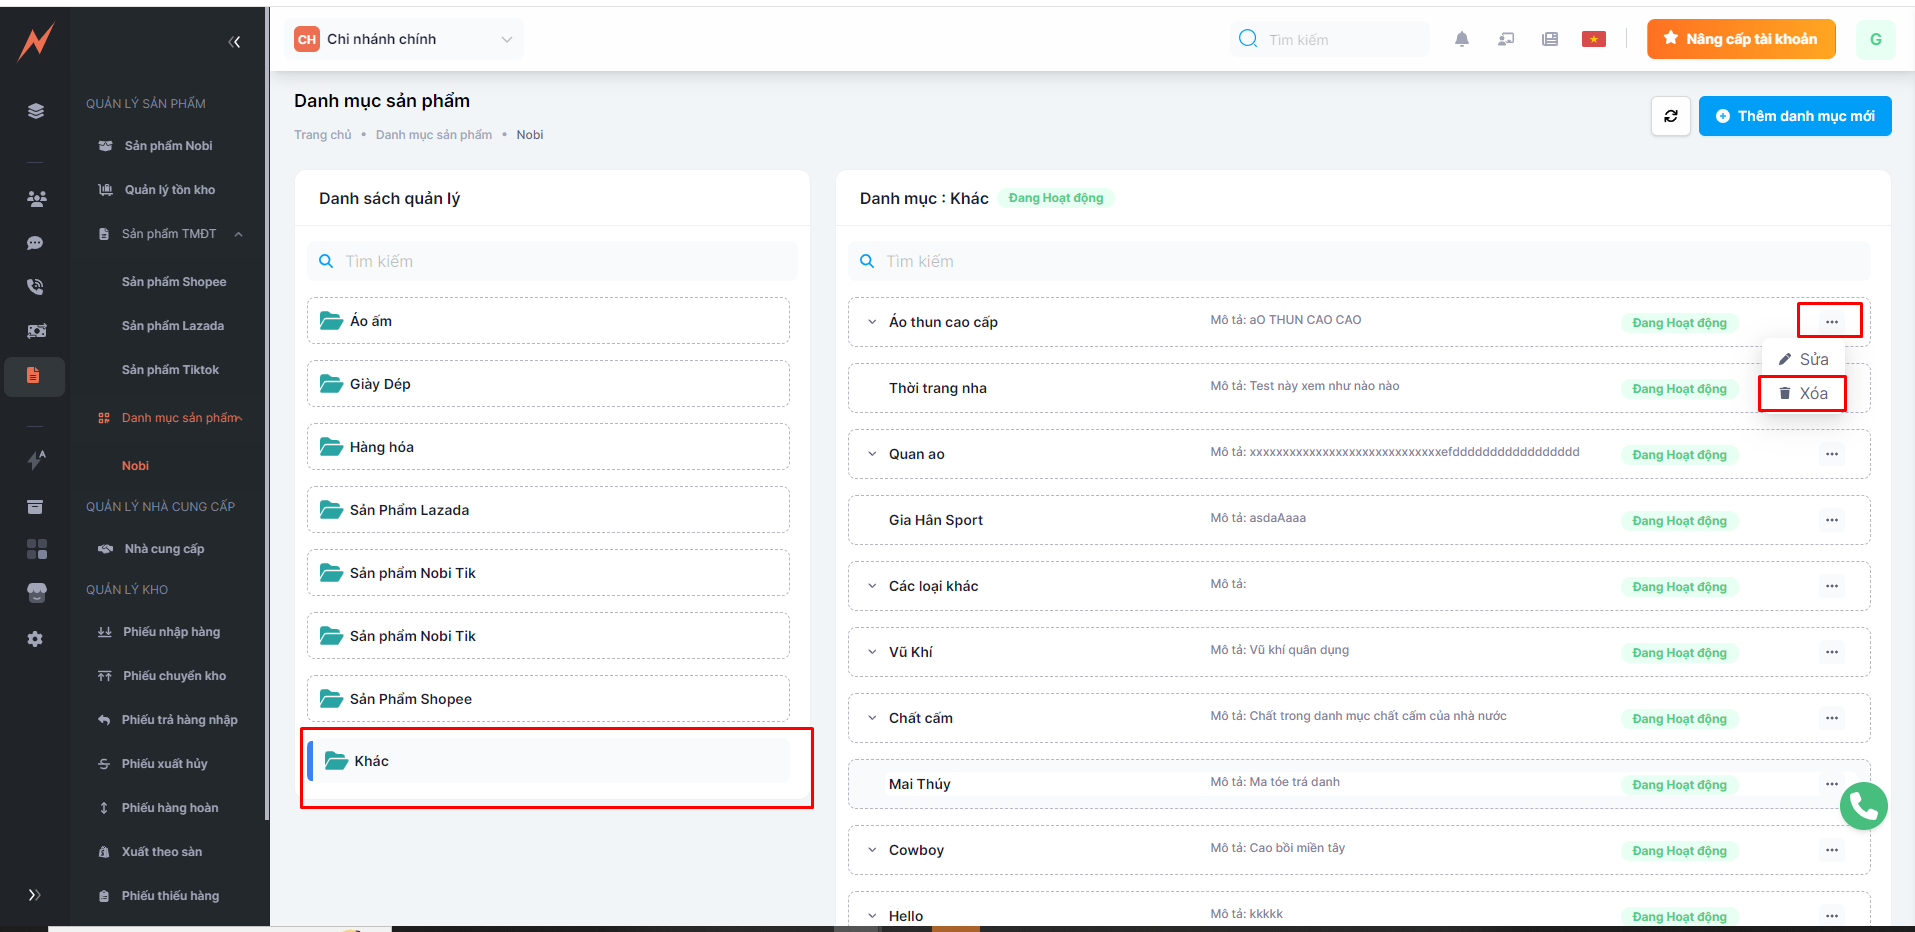Click the Nâng cấp tài khoản button
1915x932 pixels.
(1741, 39)
